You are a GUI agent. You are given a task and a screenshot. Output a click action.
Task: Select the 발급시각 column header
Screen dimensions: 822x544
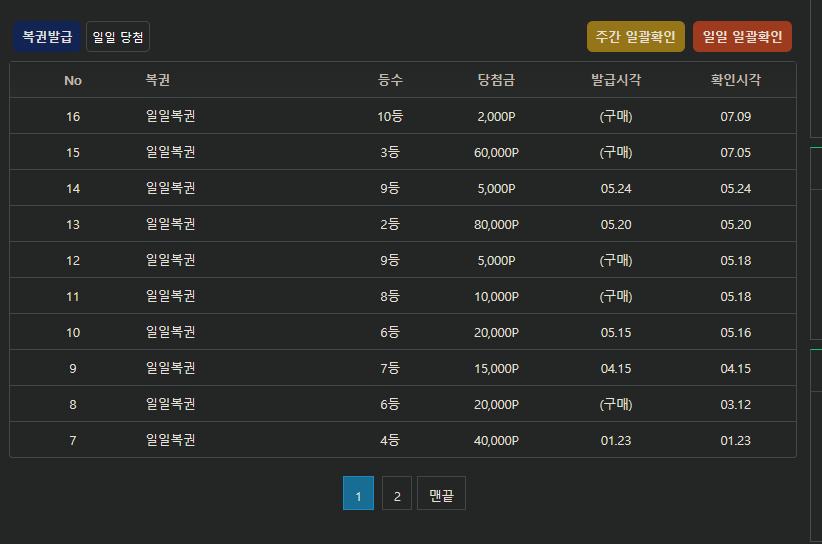(x=616, y=80)
